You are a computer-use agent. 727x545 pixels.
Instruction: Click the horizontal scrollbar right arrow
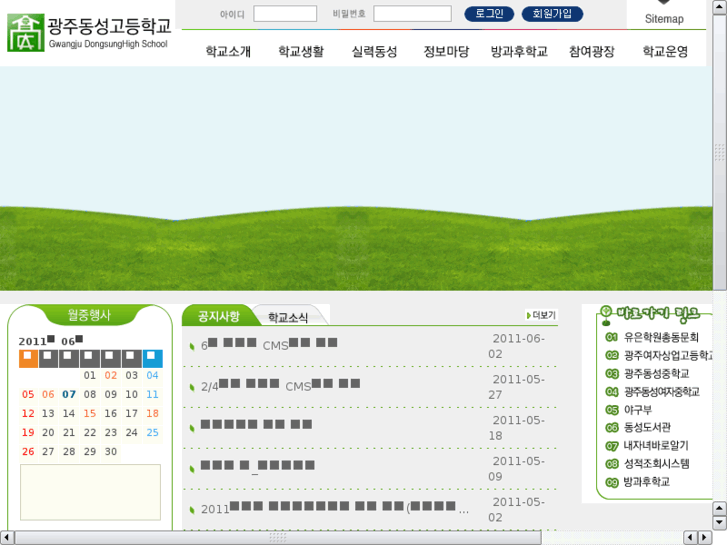(x=705, y=538)
